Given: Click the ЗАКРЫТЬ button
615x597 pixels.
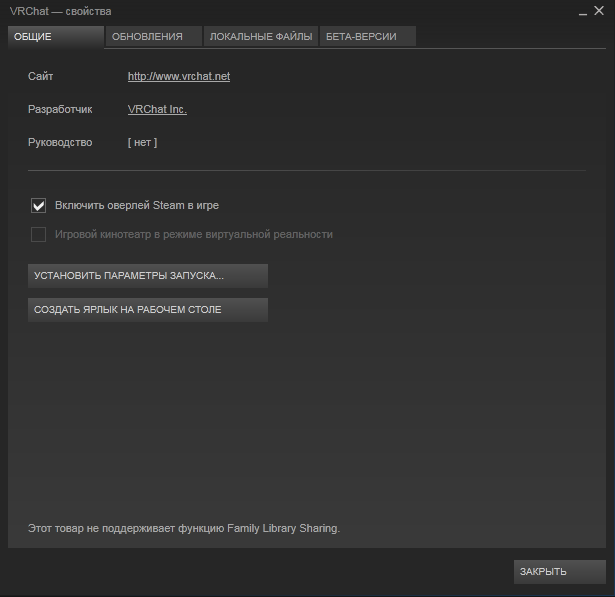Looking at the screenshot, I should pos(560,572).
